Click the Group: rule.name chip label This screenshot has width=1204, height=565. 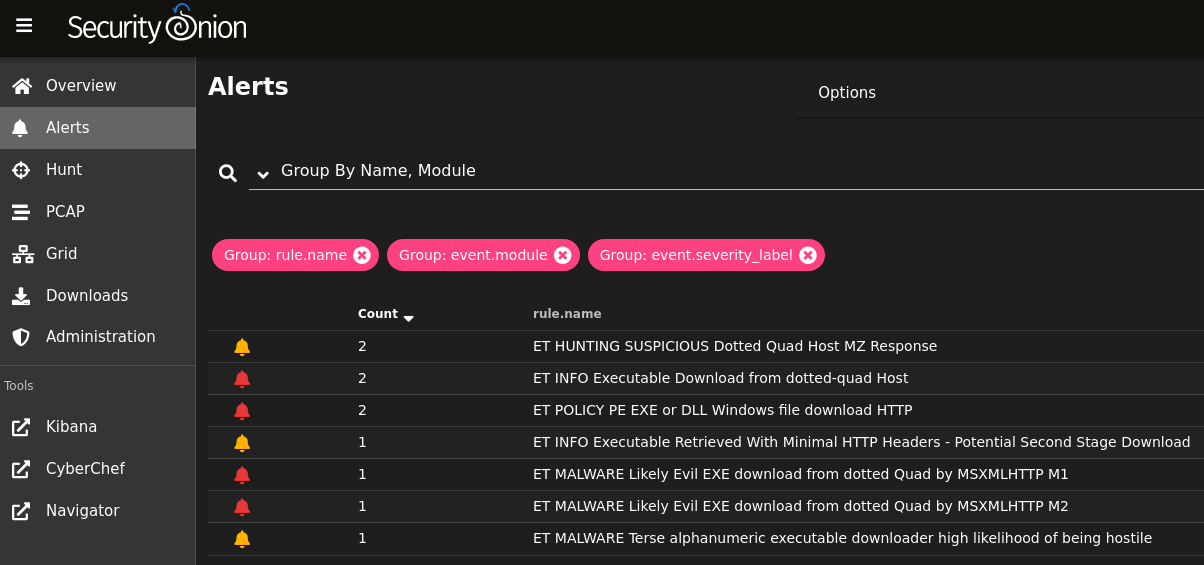coord(285,255)
